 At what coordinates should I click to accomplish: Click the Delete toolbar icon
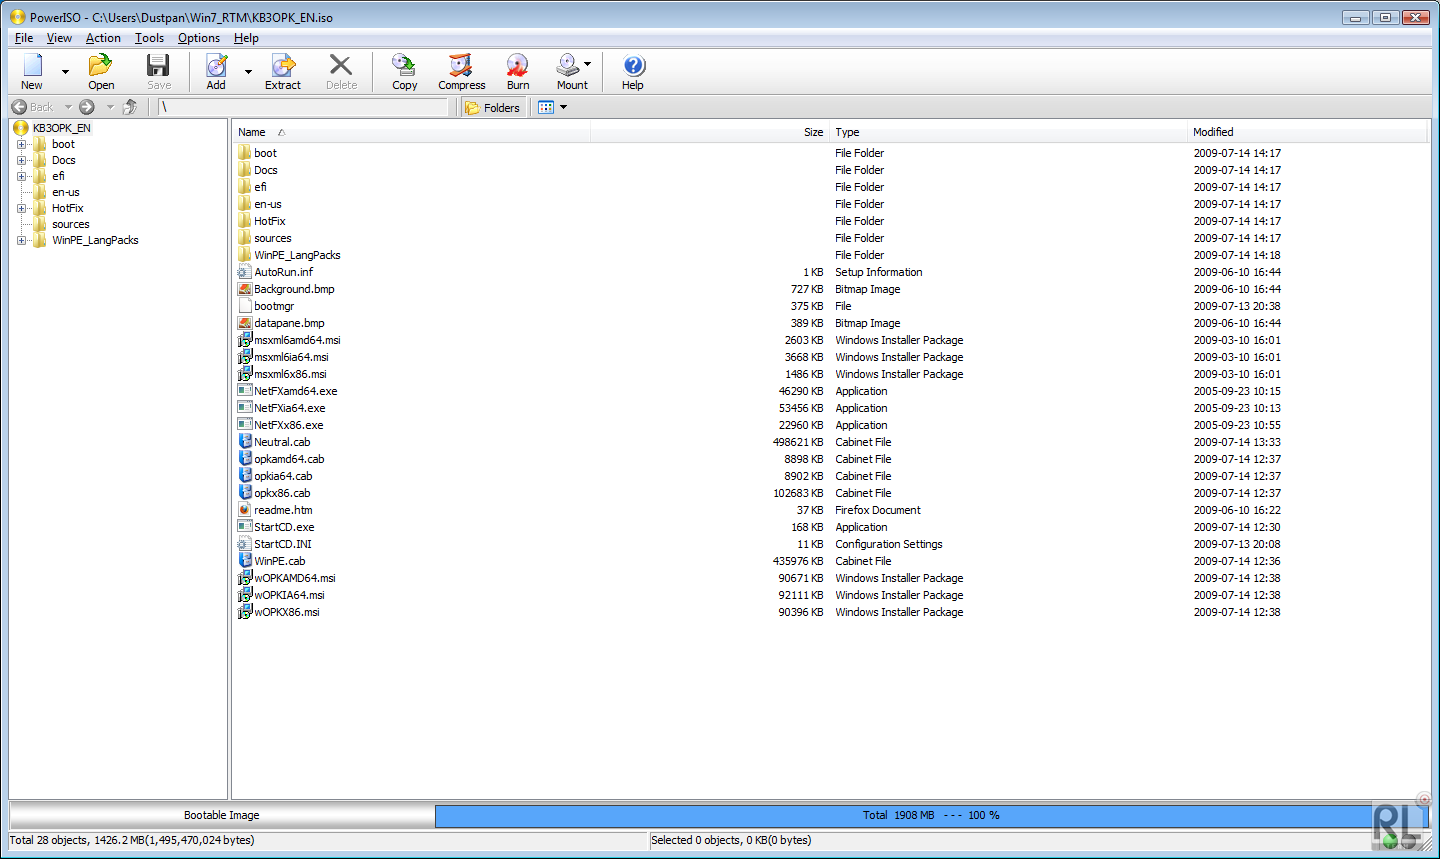(x=341, y=66)
